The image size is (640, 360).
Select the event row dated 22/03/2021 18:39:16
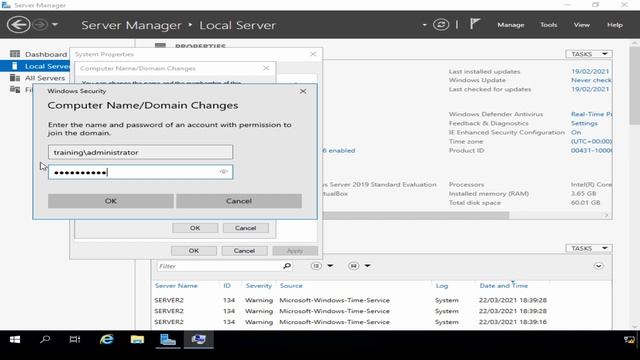(x=381, y=322)
